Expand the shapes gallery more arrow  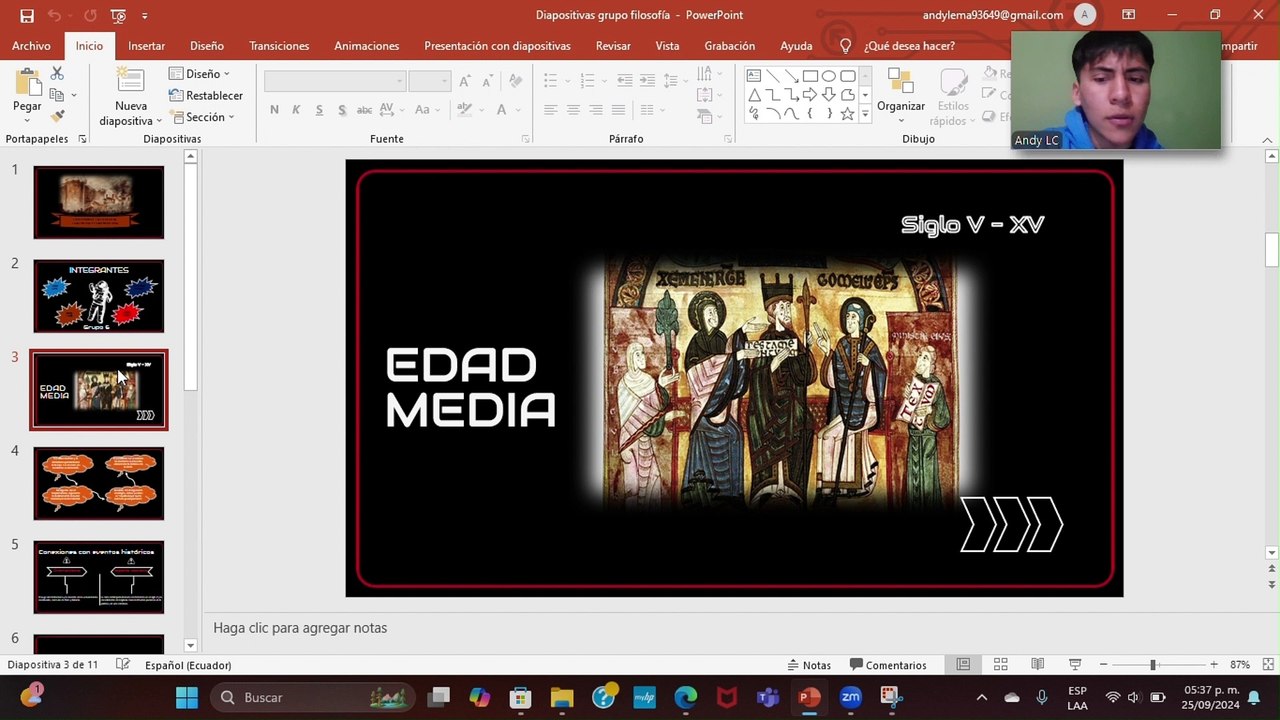point(865,115)
